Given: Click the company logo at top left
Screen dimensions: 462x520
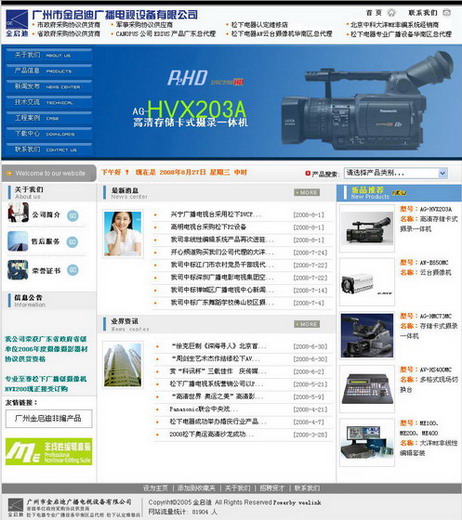Looking at the screenshot, I should coord(17,23).
